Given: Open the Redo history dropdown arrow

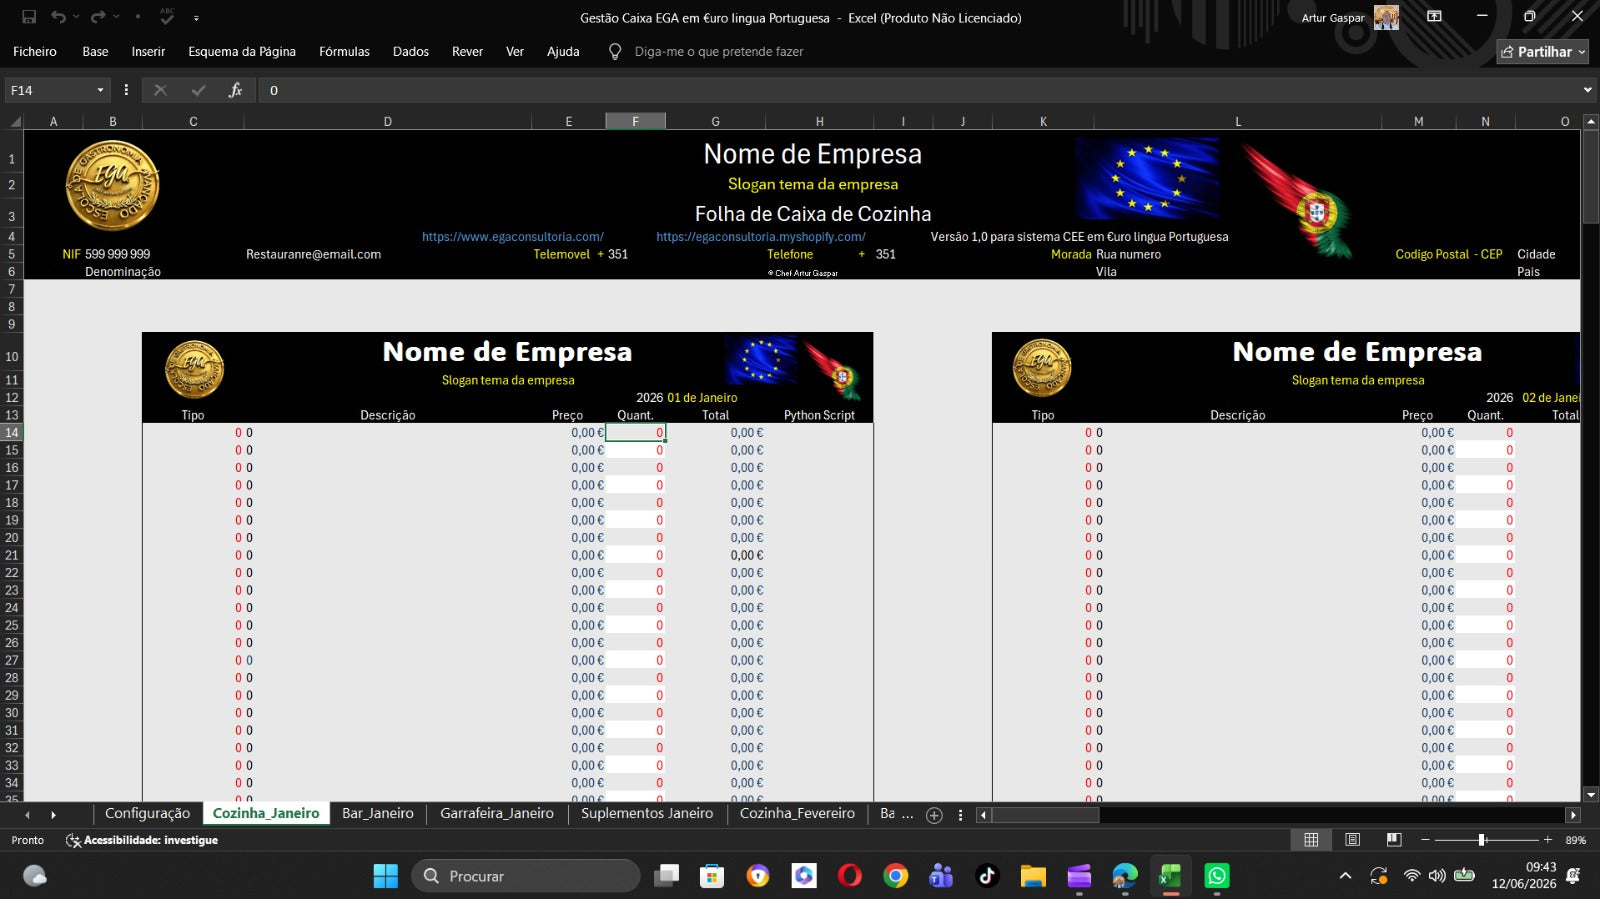Looking at the screenshot, I should click(x=116, y=17).
